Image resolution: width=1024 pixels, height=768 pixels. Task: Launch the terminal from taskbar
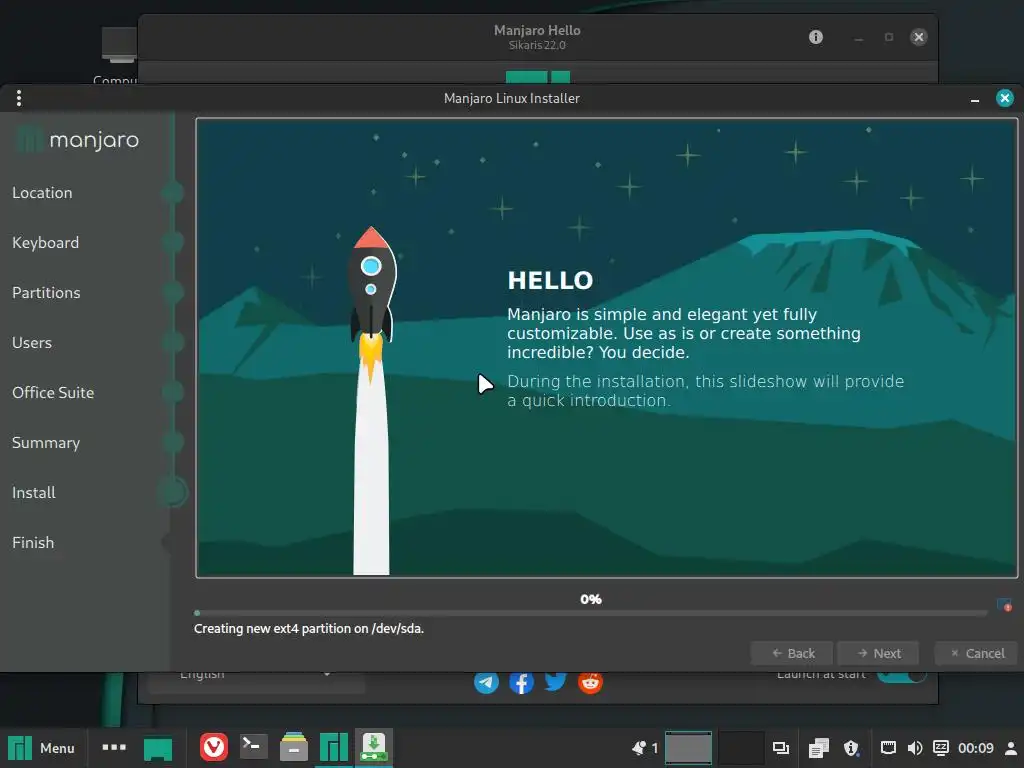(x=253, y=746)
